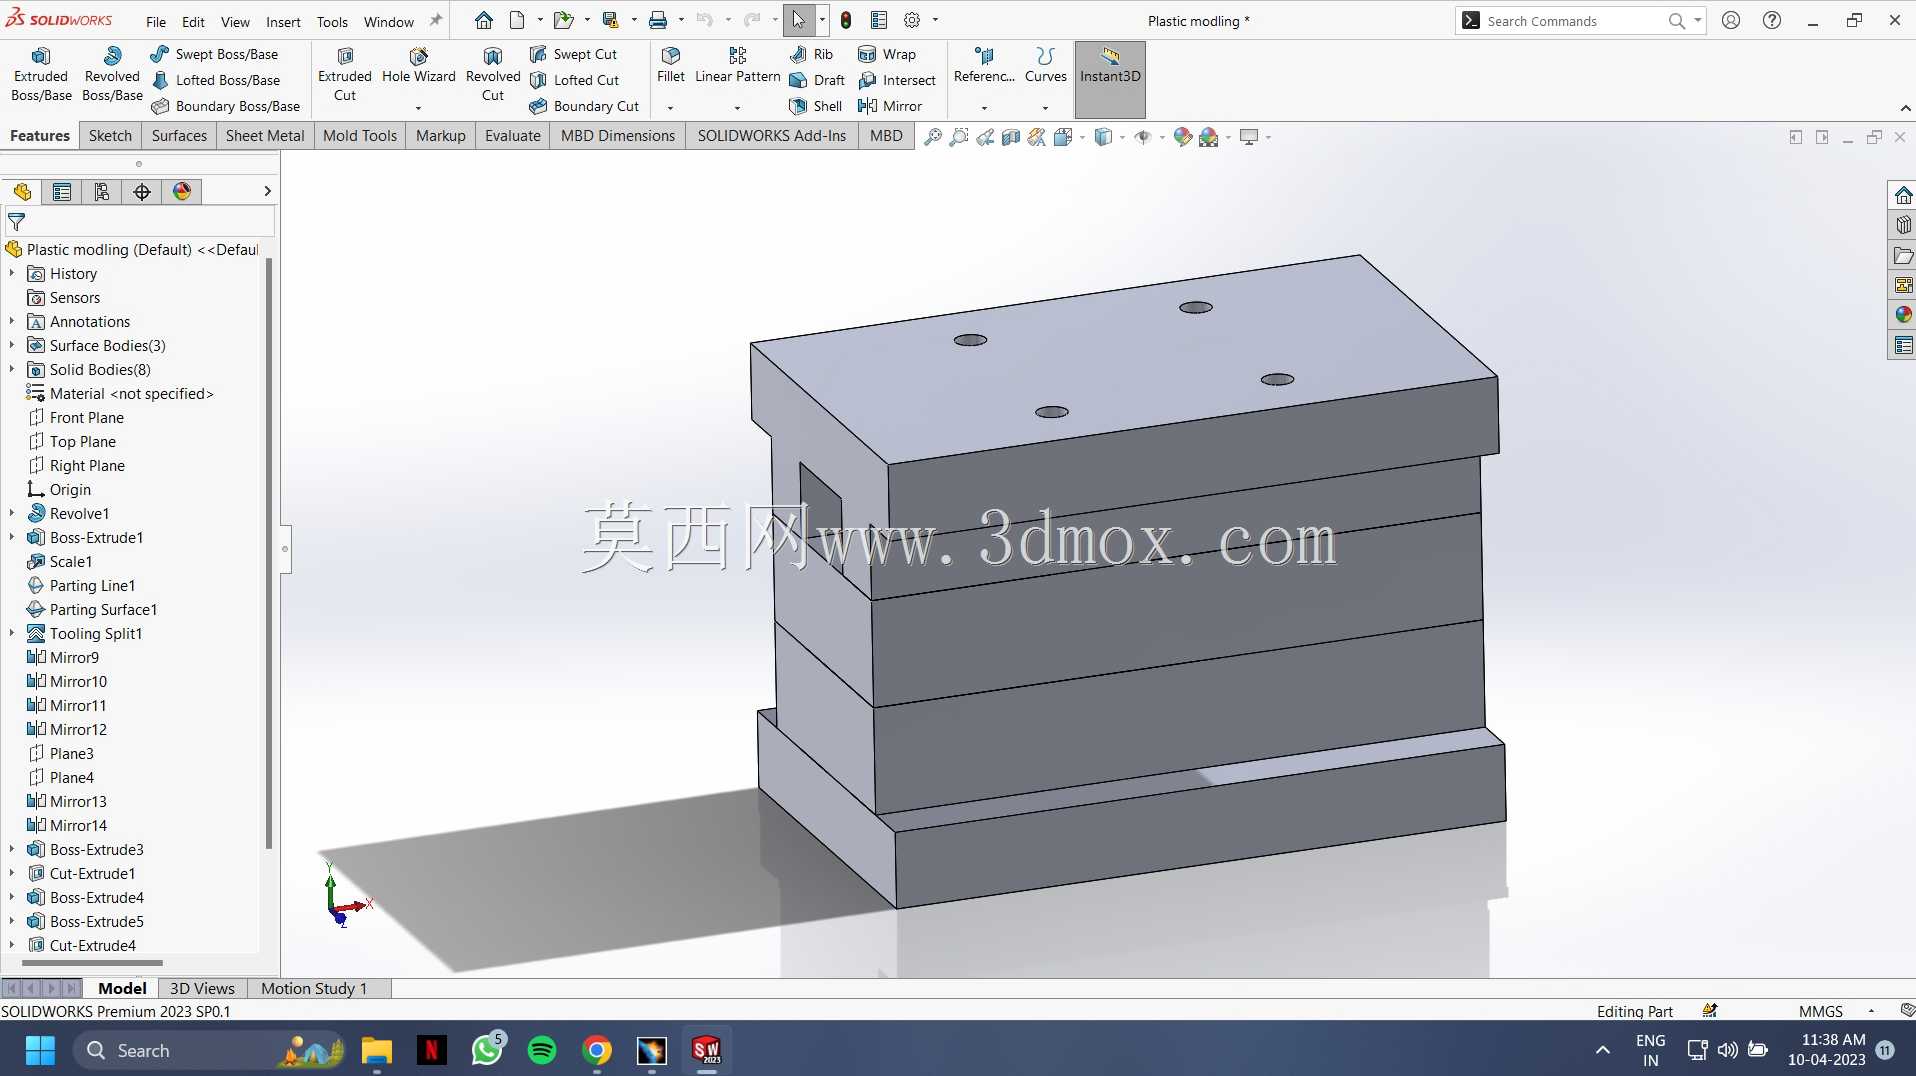Select the Extruded Boss/Base tool

tap(41, 75)
